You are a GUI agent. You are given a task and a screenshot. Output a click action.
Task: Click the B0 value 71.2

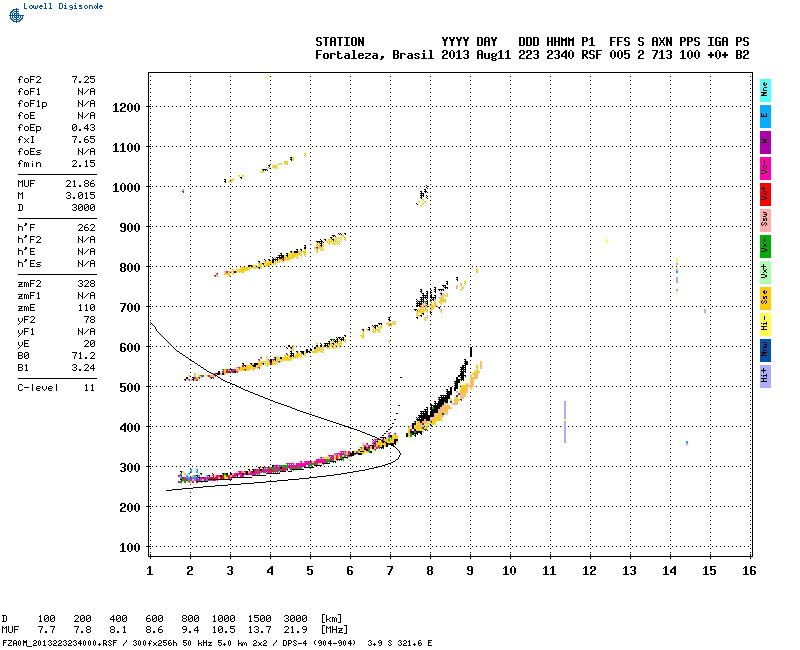click(x=84, y=356)
